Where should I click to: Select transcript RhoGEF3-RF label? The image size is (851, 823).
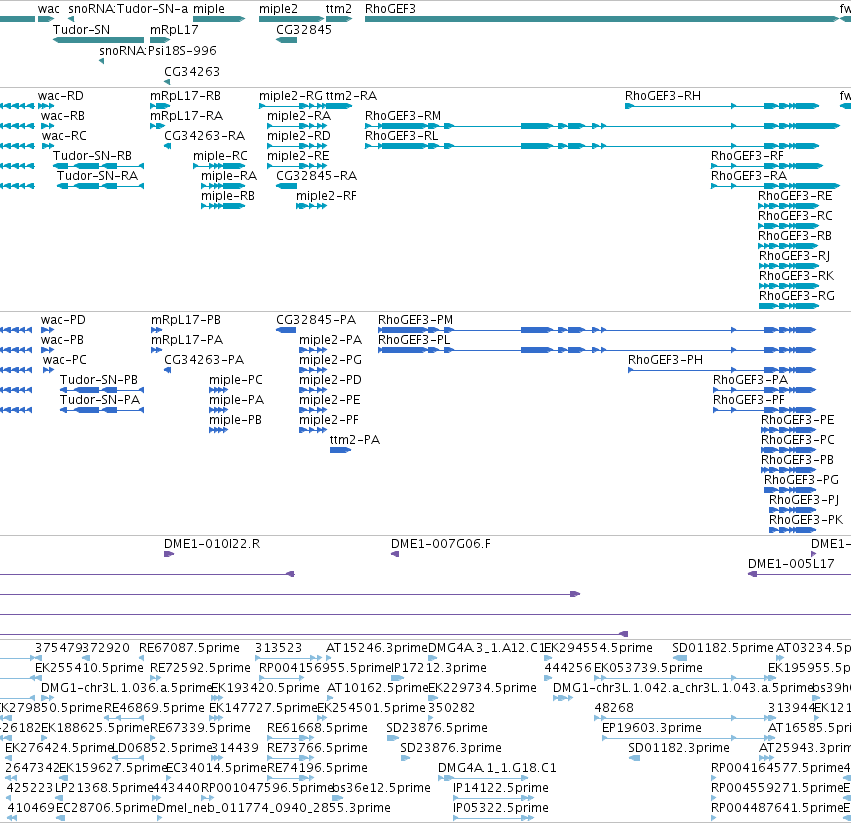point(747,156)
